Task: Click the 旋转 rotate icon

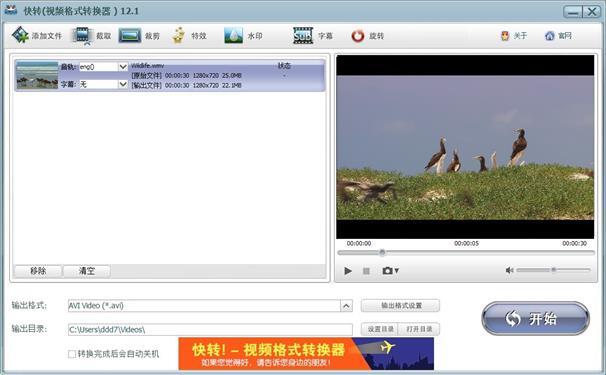Action: (358, 36)
